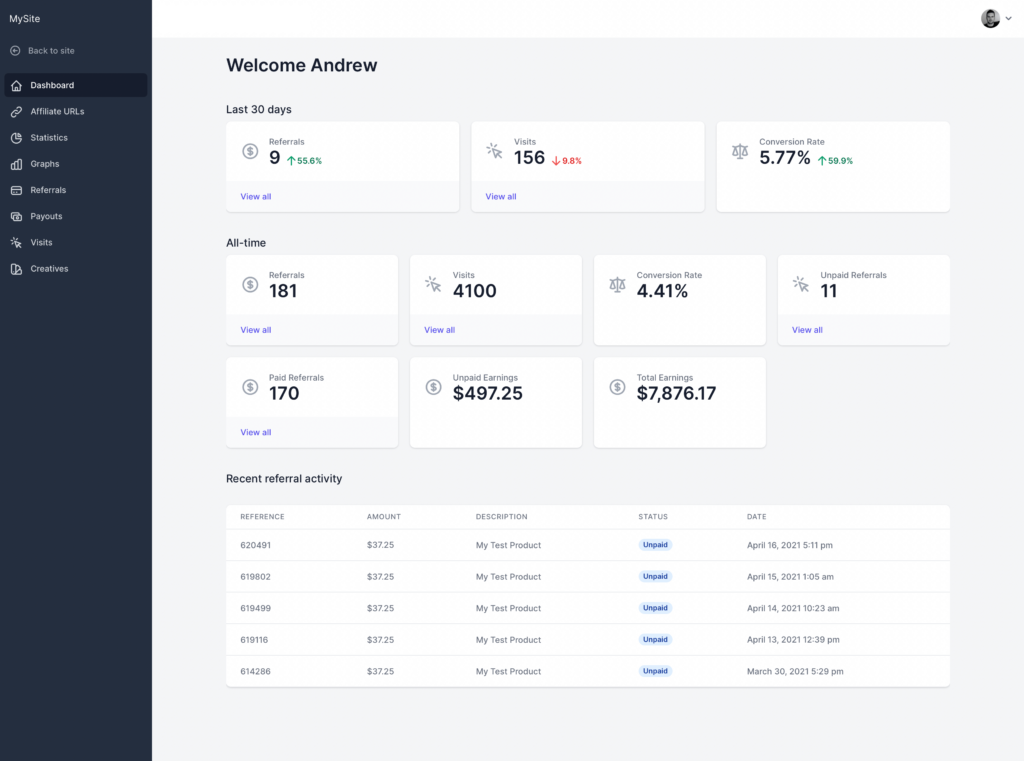Open the Payouts page
Viewport: 1024px width, 761px height.
coord(76,216)
